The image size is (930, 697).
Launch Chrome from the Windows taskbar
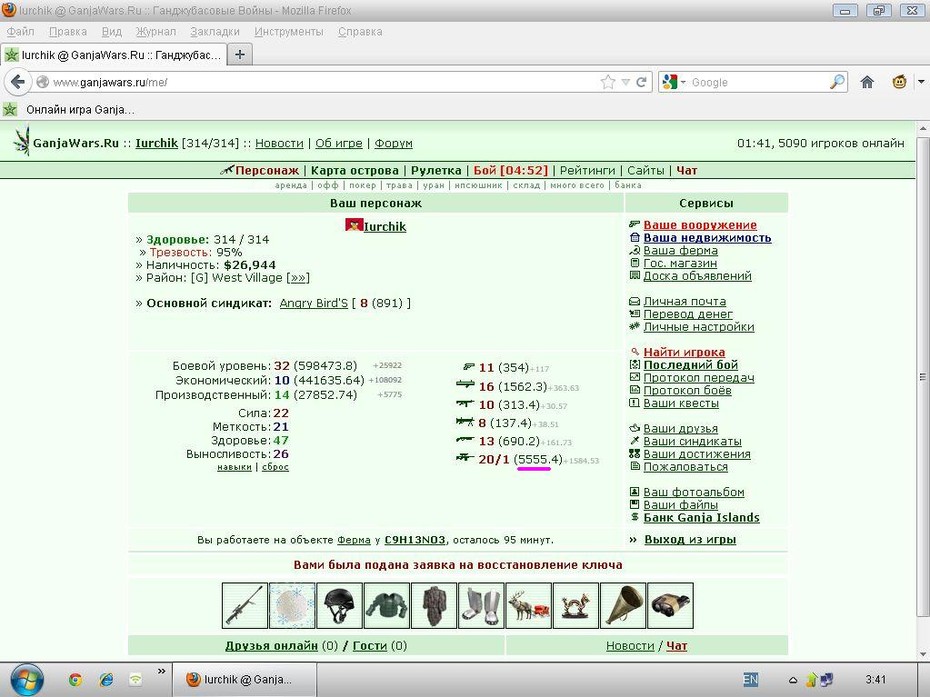click(x=75, y=680)
